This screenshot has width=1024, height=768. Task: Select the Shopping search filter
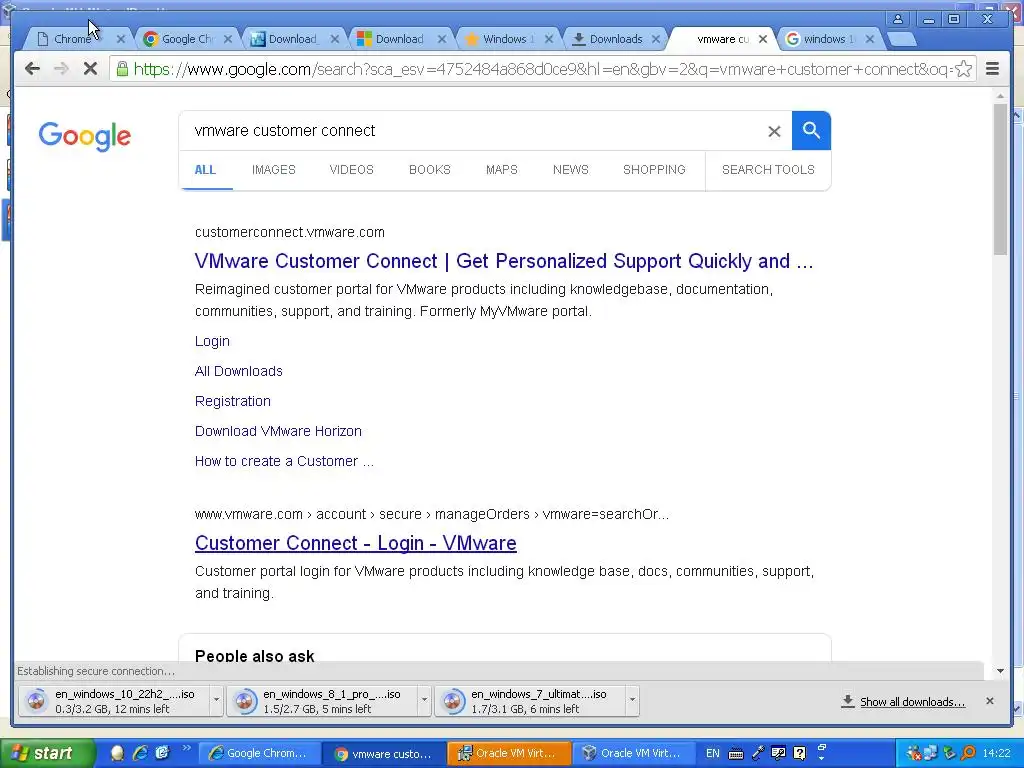[x=654, y=170]
